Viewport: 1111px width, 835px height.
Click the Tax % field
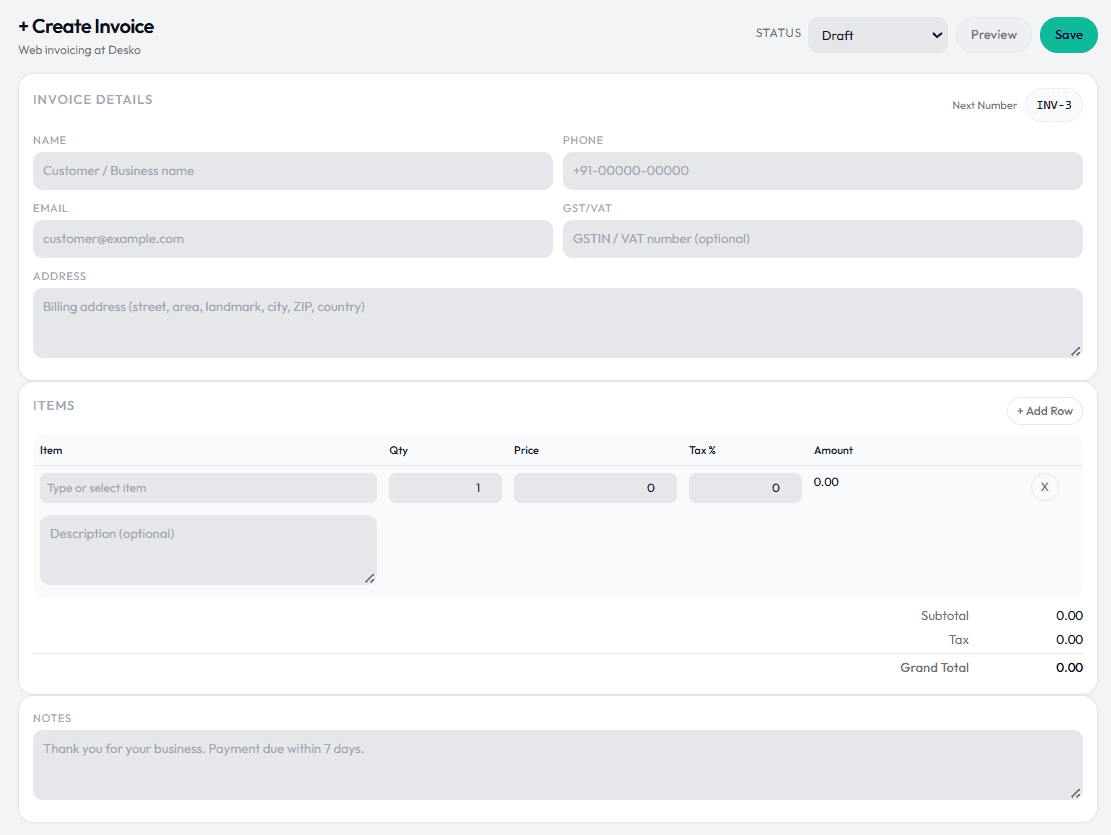745,487
